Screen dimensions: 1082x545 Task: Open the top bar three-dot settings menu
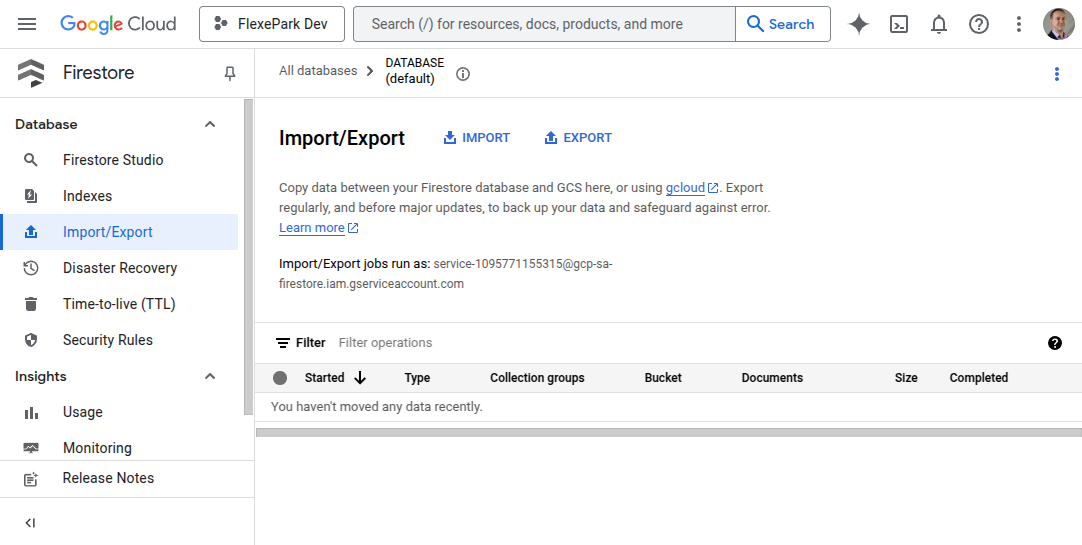pos(1019,24)
